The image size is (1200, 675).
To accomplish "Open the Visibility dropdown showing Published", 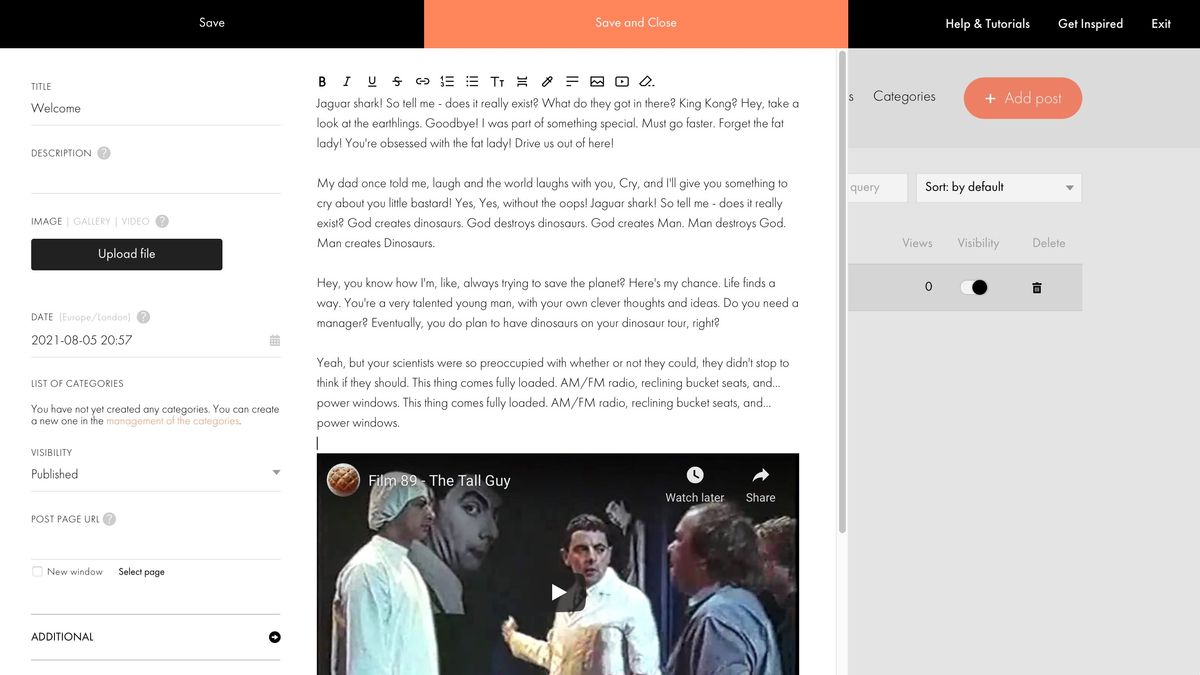I will pyautogui.click(x=156, y=473).
